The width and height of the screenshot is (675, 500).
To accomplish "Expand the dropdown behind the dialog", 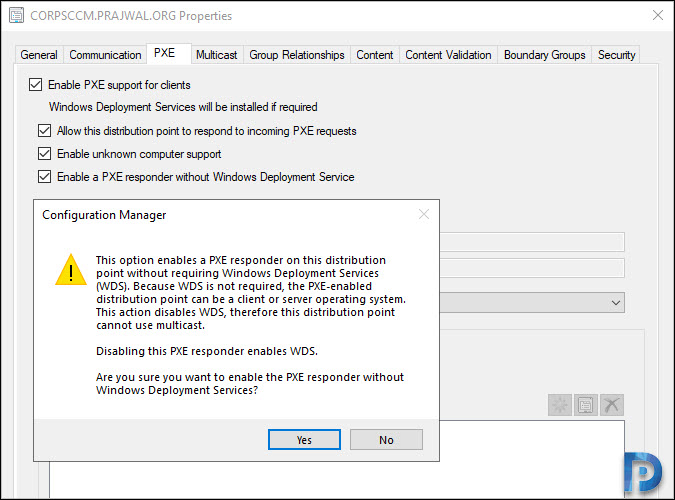I will 616,303.
